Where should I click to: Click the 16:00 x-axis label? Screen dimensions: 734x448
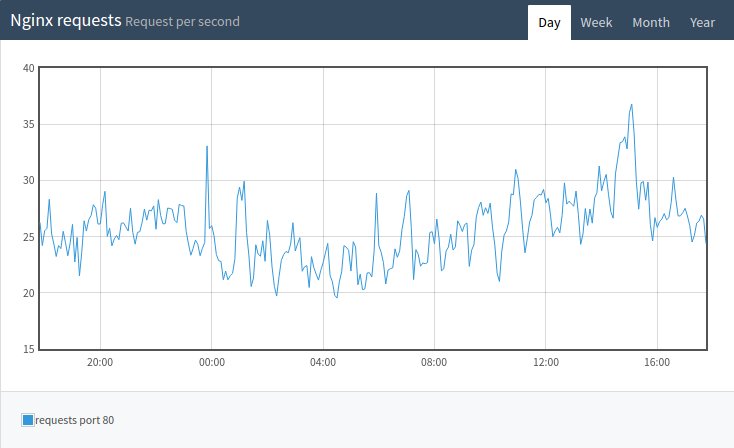click(x=657, y=362)
